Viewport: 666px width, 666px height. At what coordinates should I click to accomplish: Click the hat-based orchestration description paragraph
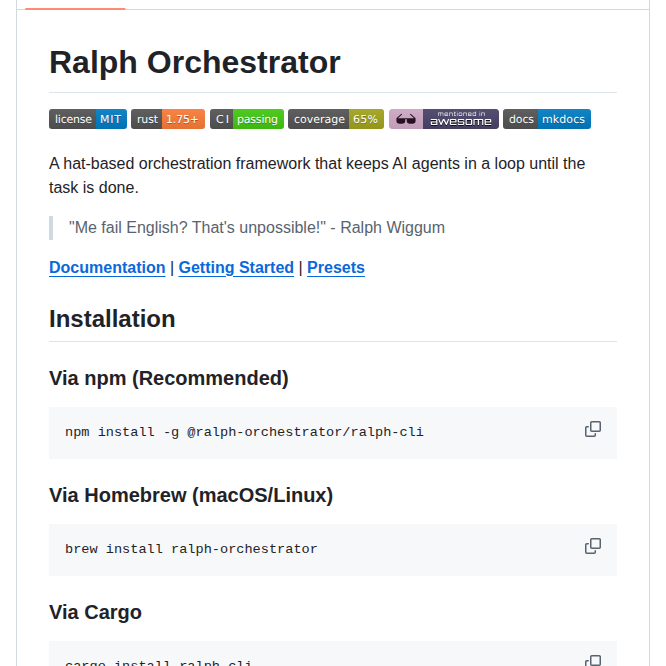point(317,175)
